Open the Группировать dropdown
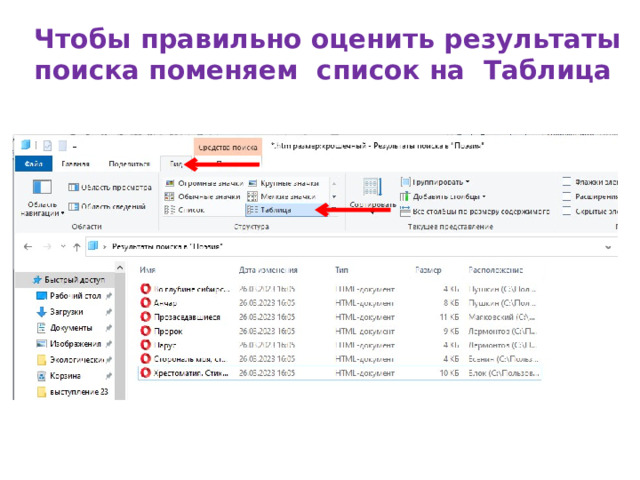Viewport: 640px width, 480px height. pyautogui.click(x=435, y=182)
